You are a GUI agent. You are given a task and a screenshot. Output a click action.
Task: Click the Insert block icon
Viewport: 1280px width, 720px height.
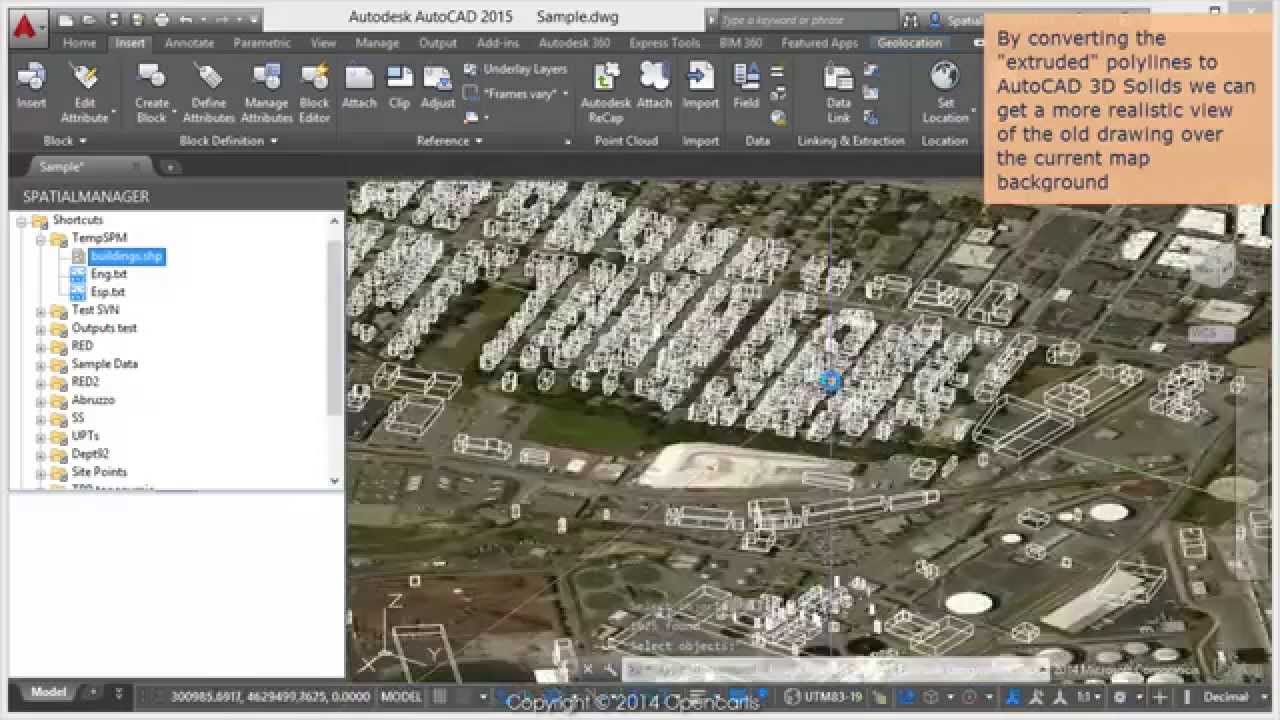31,77
